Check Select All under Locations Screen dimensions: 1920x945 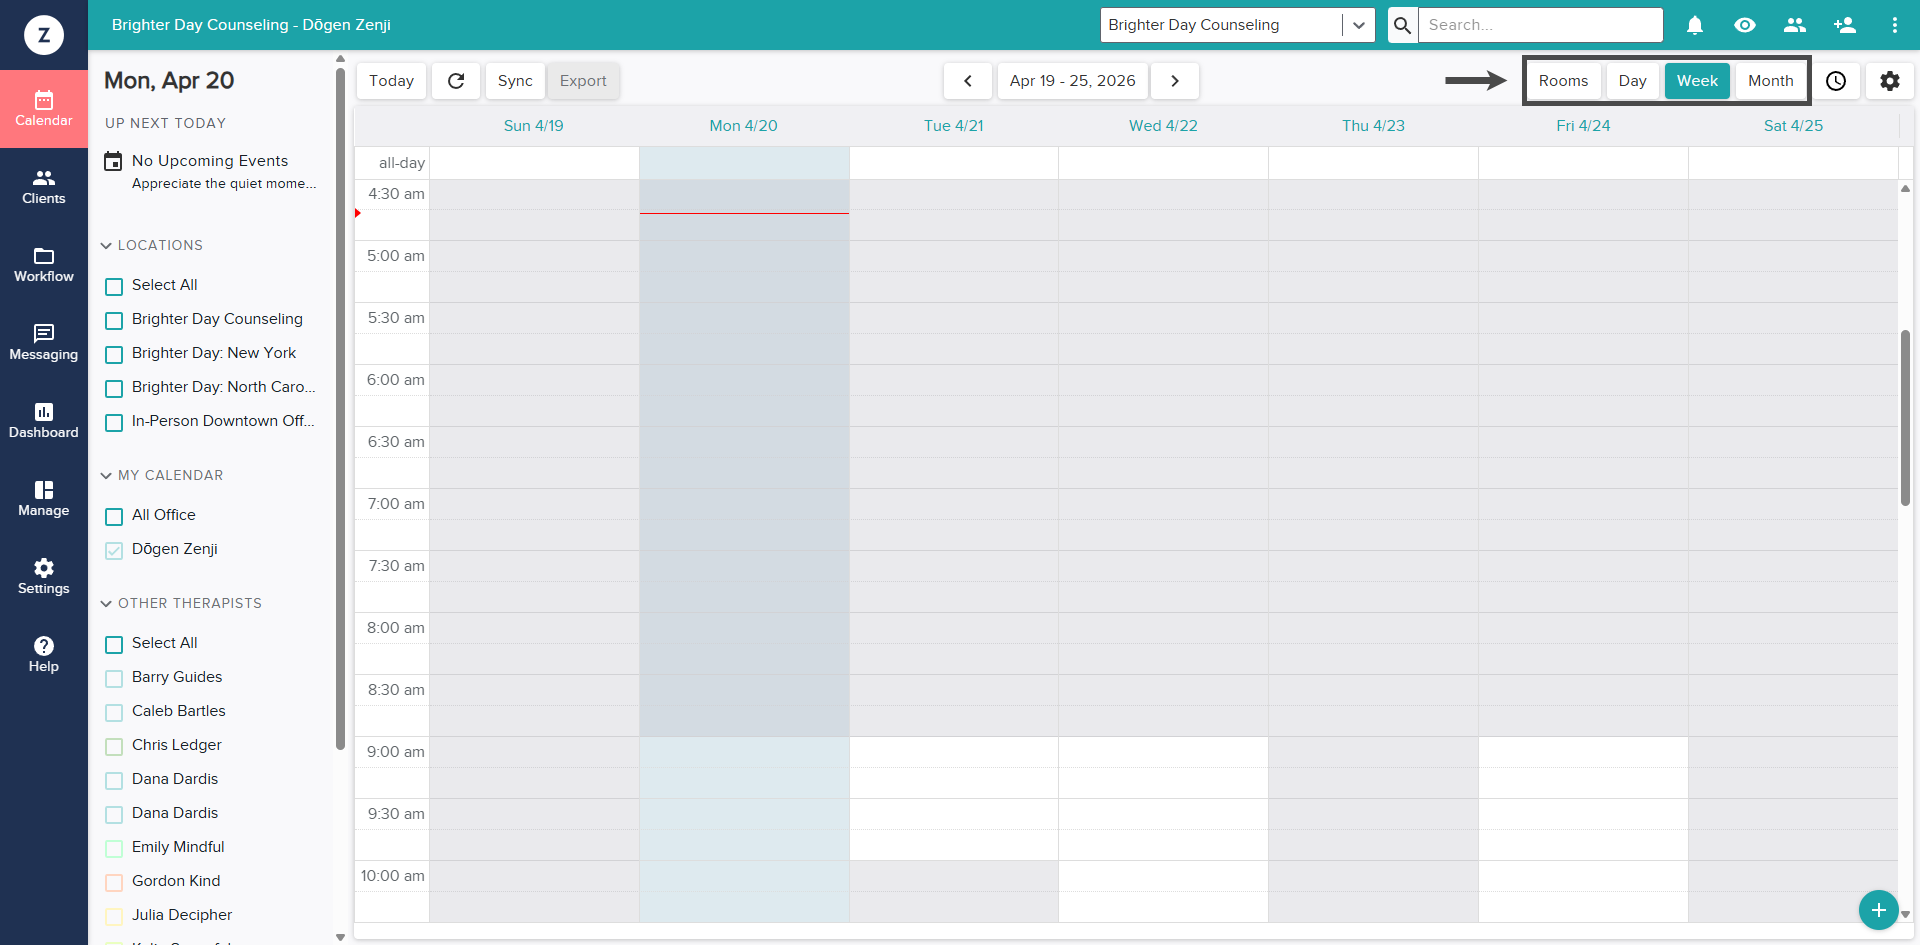[114, 286]
